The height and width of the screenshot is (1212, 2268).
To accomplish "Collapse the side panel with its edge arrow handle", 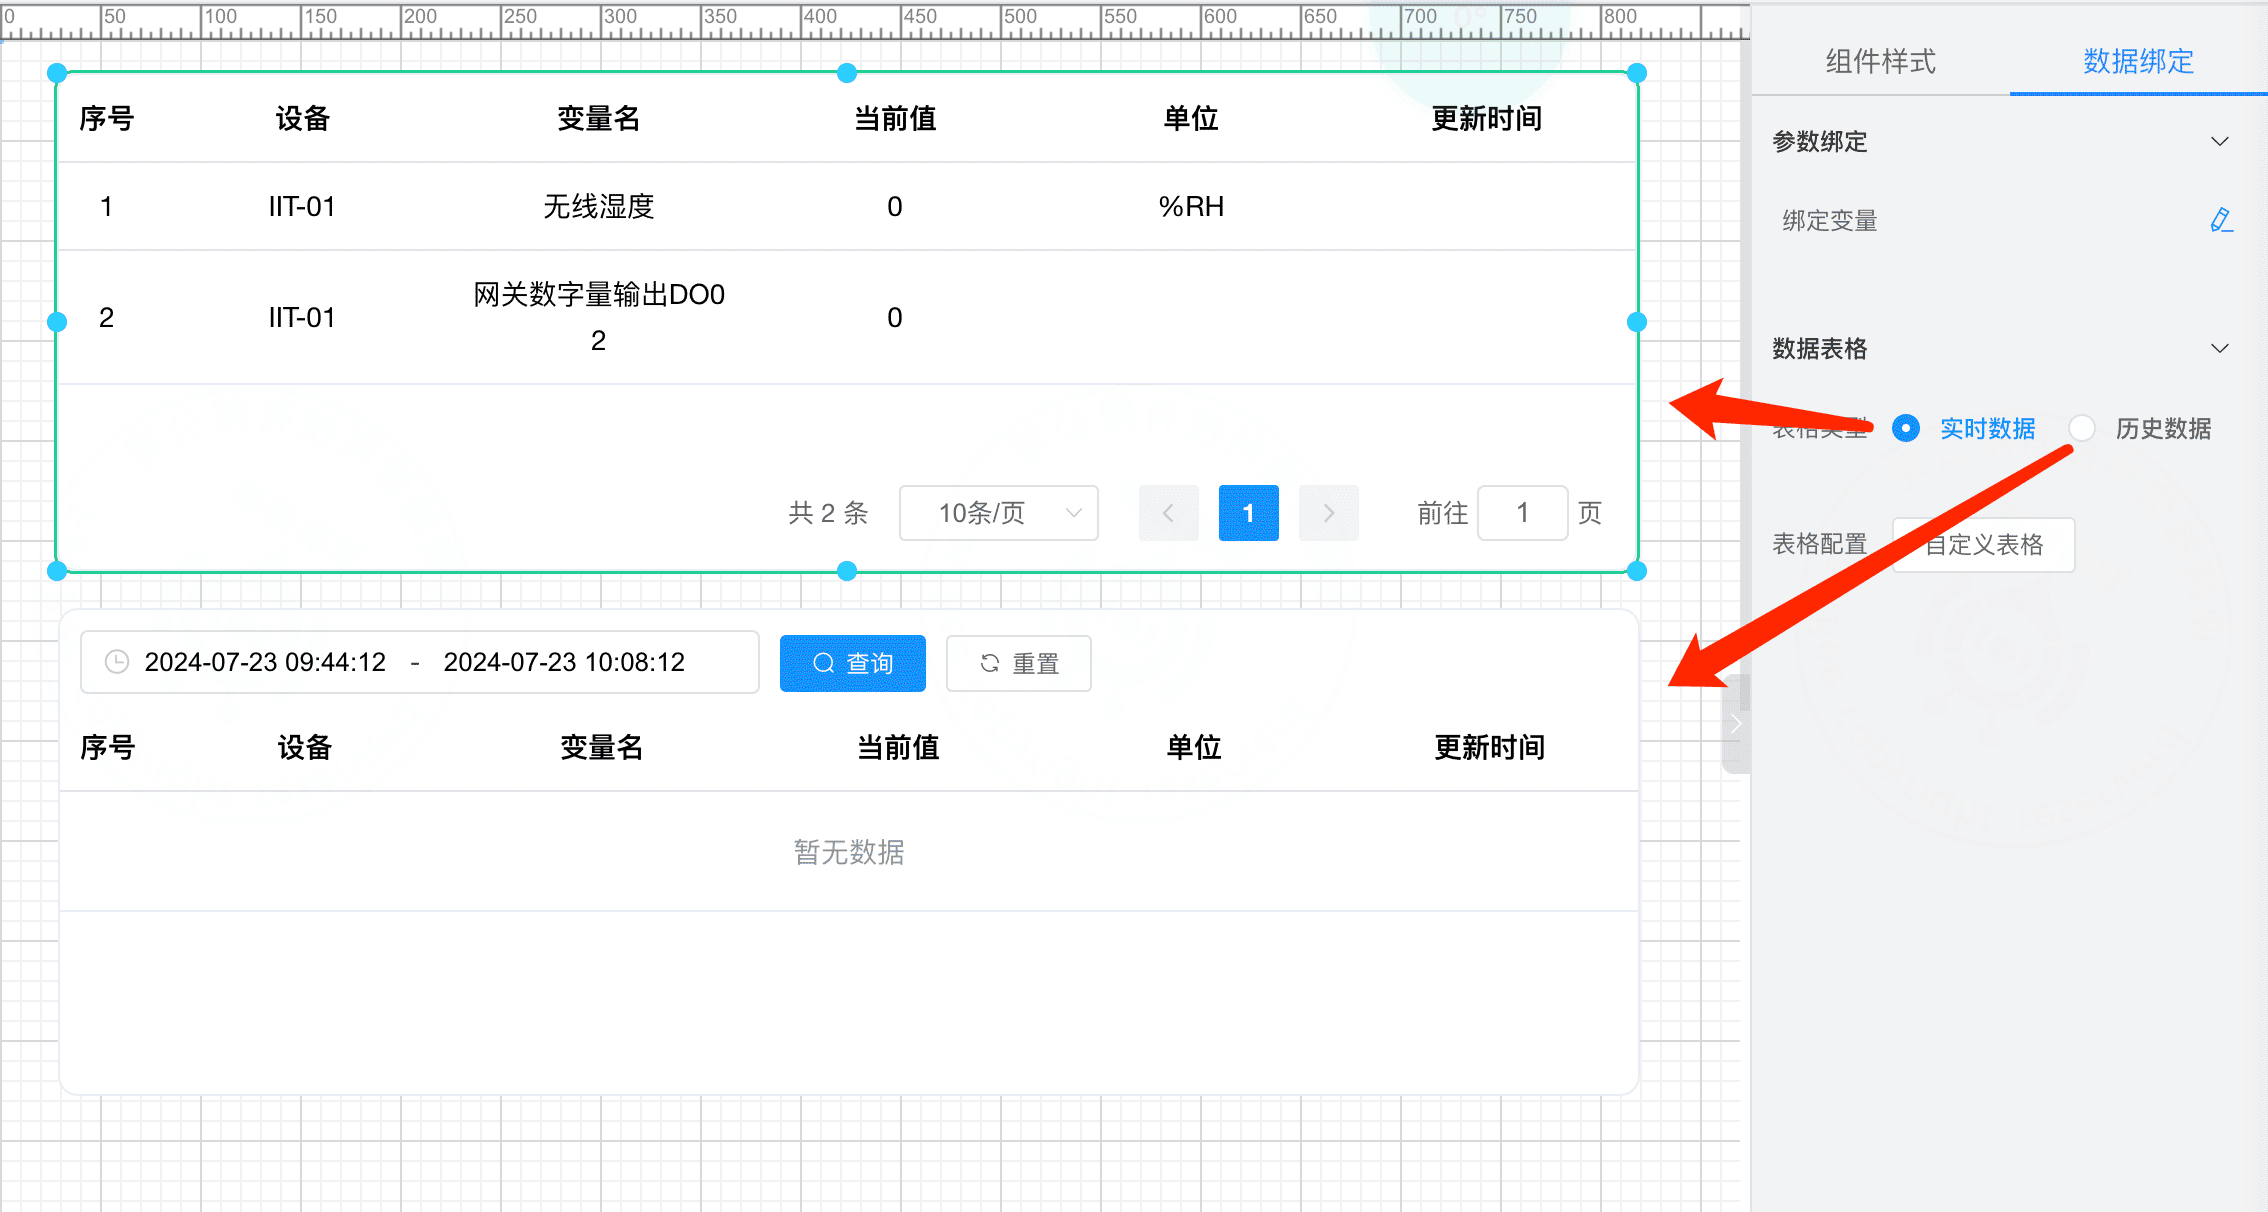I will pos(1736,723).
